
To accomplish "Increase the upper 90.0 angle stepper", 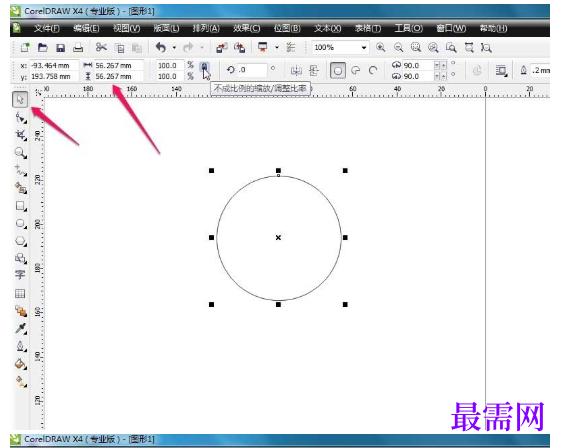I will pyautogui.click(x=443, y=65).
